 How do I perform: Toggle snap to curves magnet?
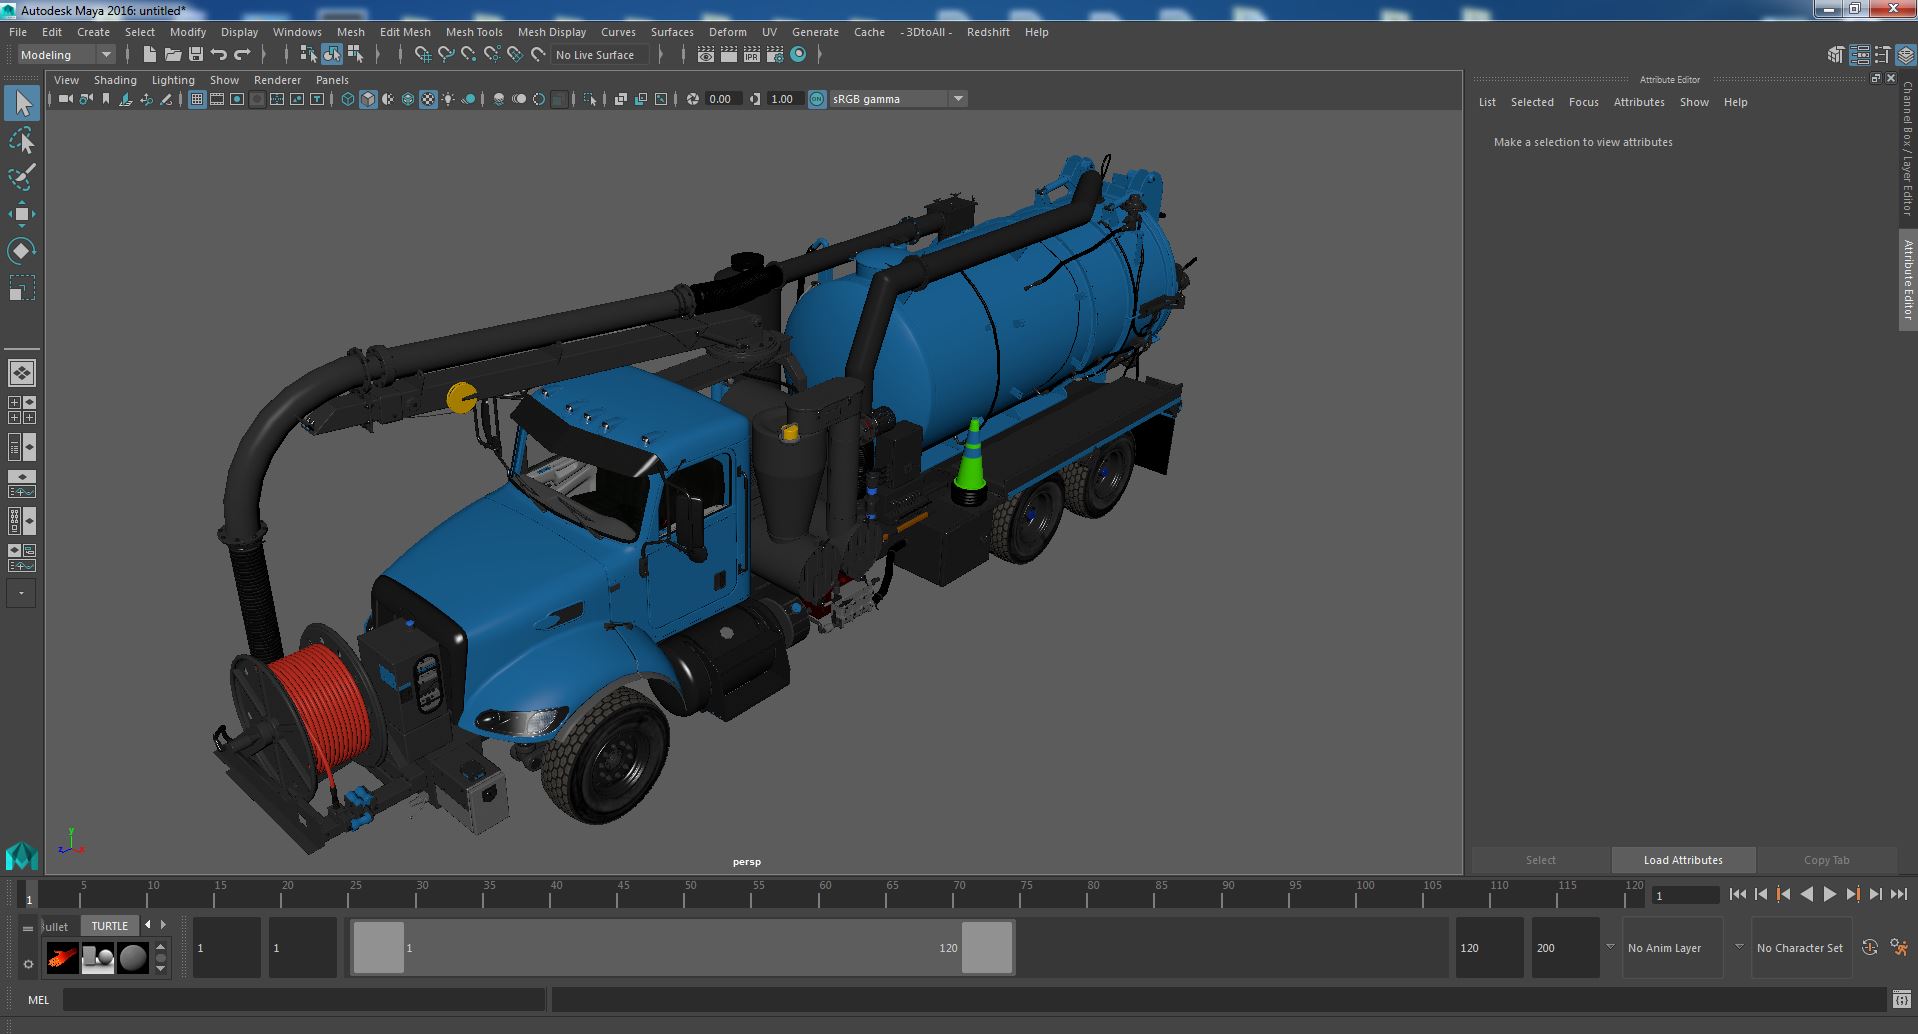pos(446,55)
